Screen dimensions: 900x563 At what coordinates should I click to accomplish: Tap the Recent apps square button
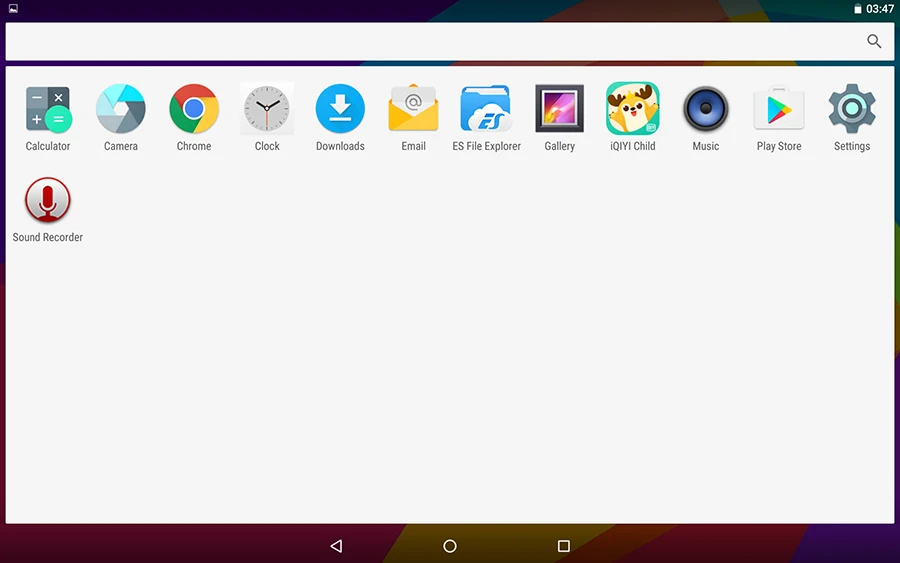click(x=564, y=546)
